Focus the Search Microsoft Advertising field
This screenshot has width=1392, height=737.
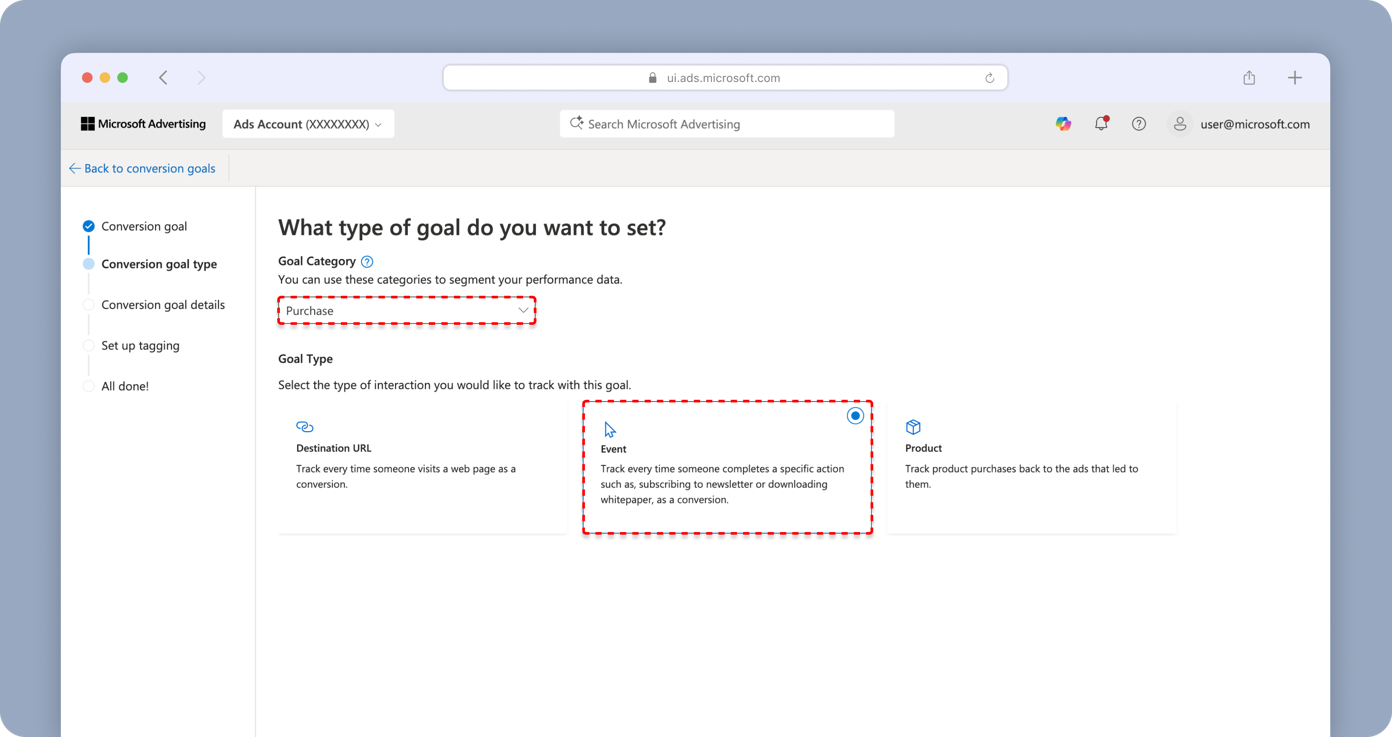pos(727,124)
